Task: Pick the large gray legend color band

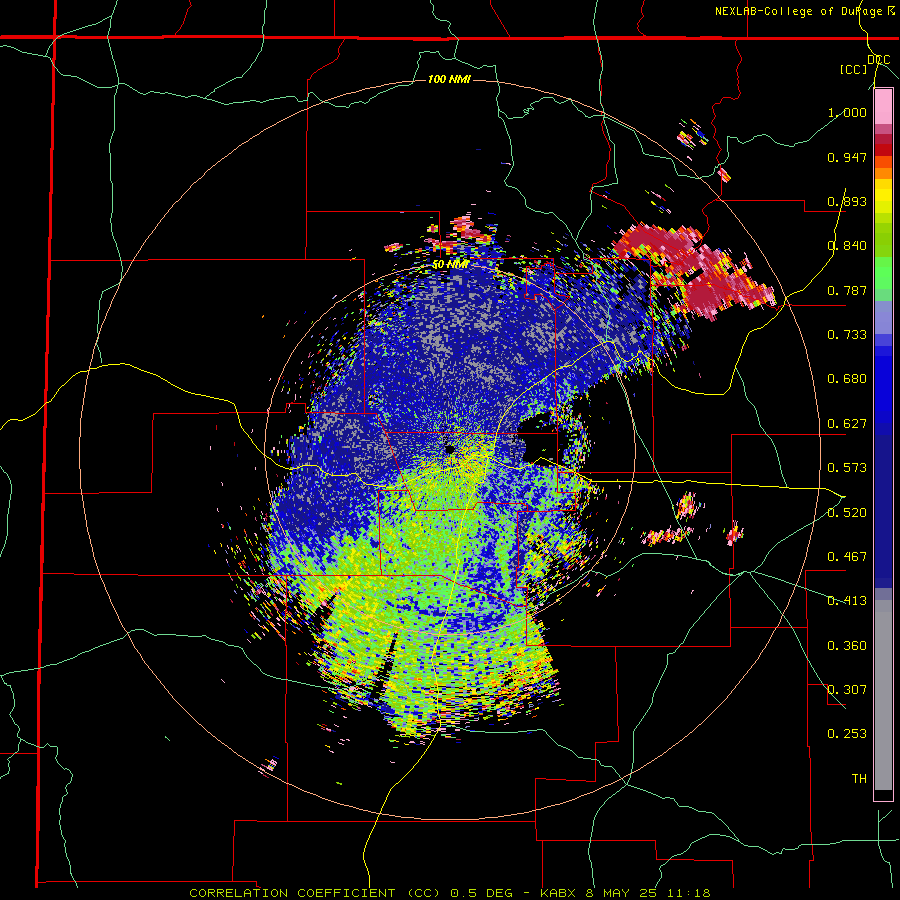Action: (883, 695)
